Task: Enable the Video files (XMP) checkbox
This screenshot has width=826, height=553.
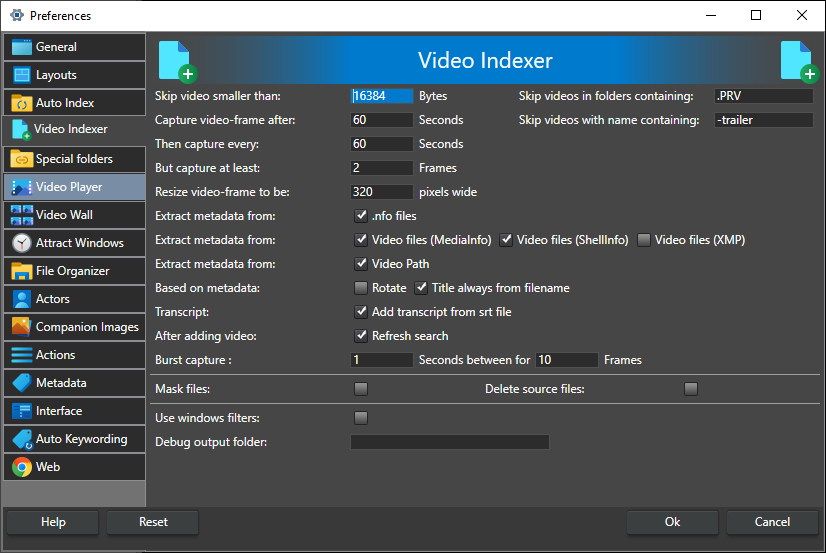Action: click(644, 240)
